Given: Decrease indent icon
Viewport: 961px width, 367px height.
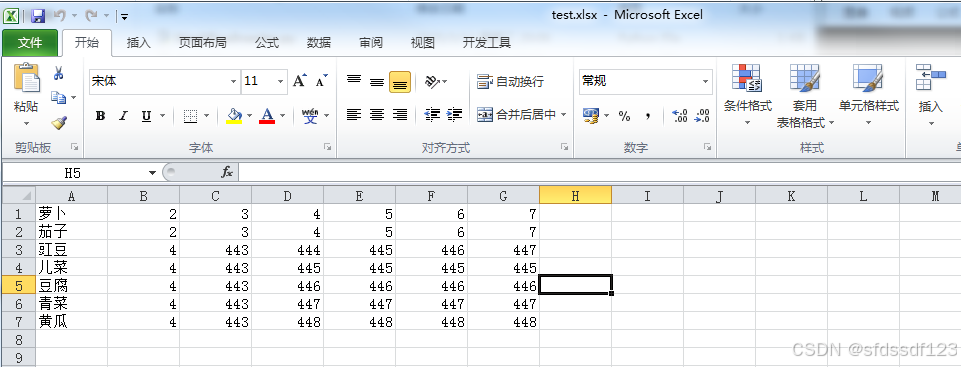Looking at the screenshot, I should click(x=433, y=115).
